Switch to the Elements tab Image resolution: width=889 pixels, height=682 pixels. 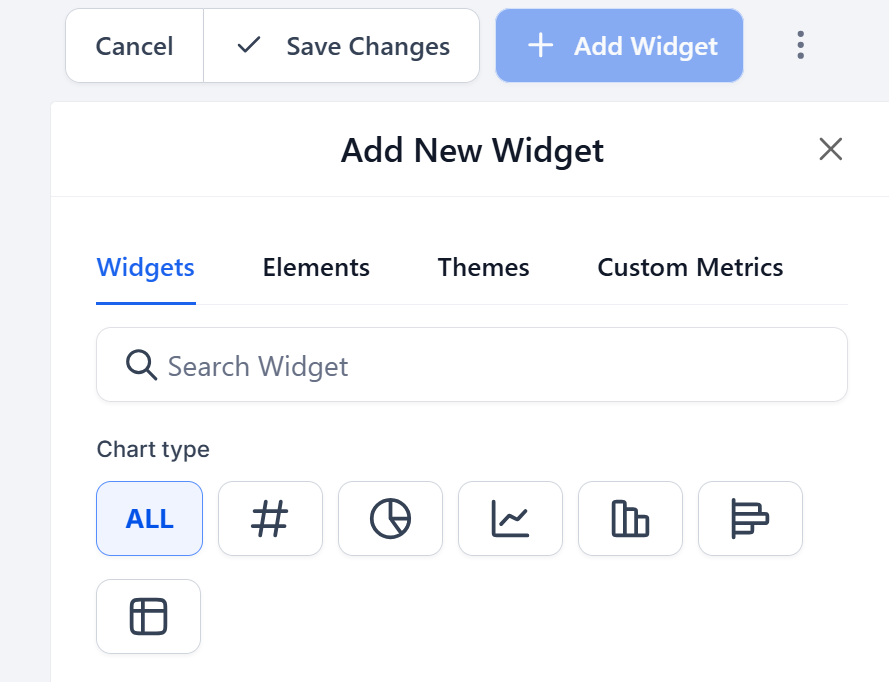point(316,267)
